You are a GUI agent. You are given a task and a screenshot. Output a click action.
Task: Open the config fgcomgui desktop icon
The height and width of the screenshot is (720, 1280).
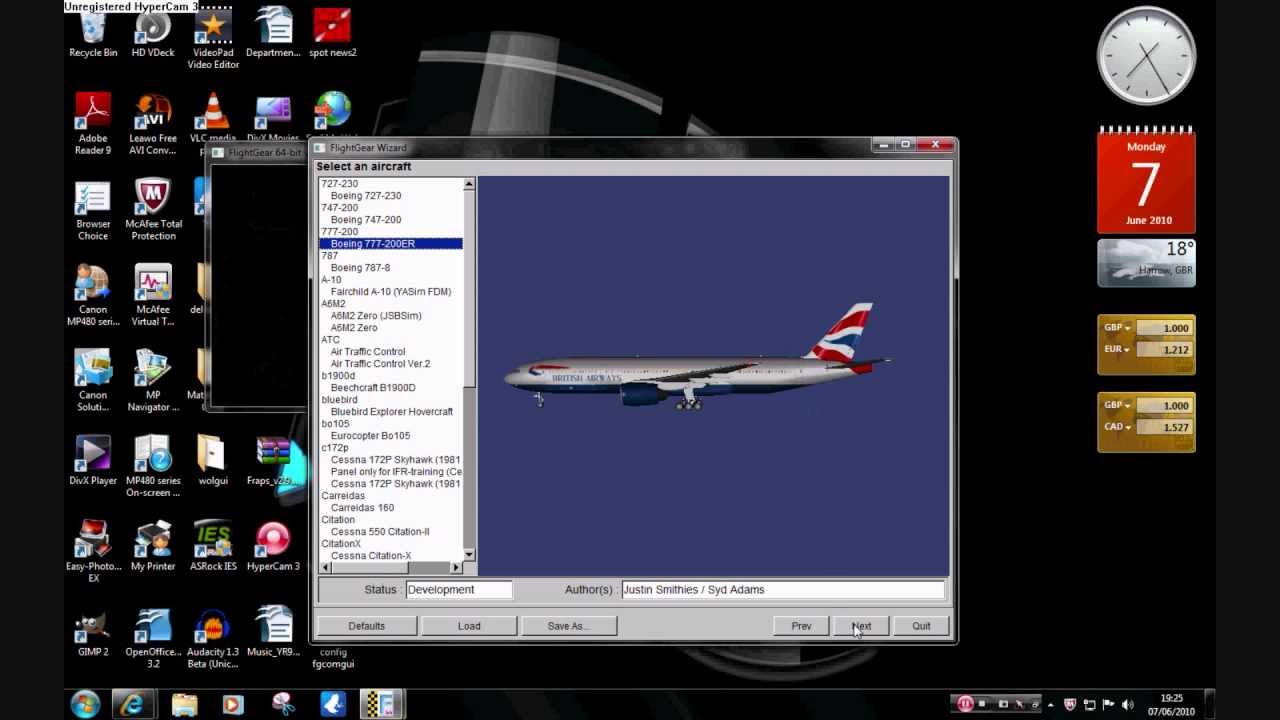tap(333, 658)
